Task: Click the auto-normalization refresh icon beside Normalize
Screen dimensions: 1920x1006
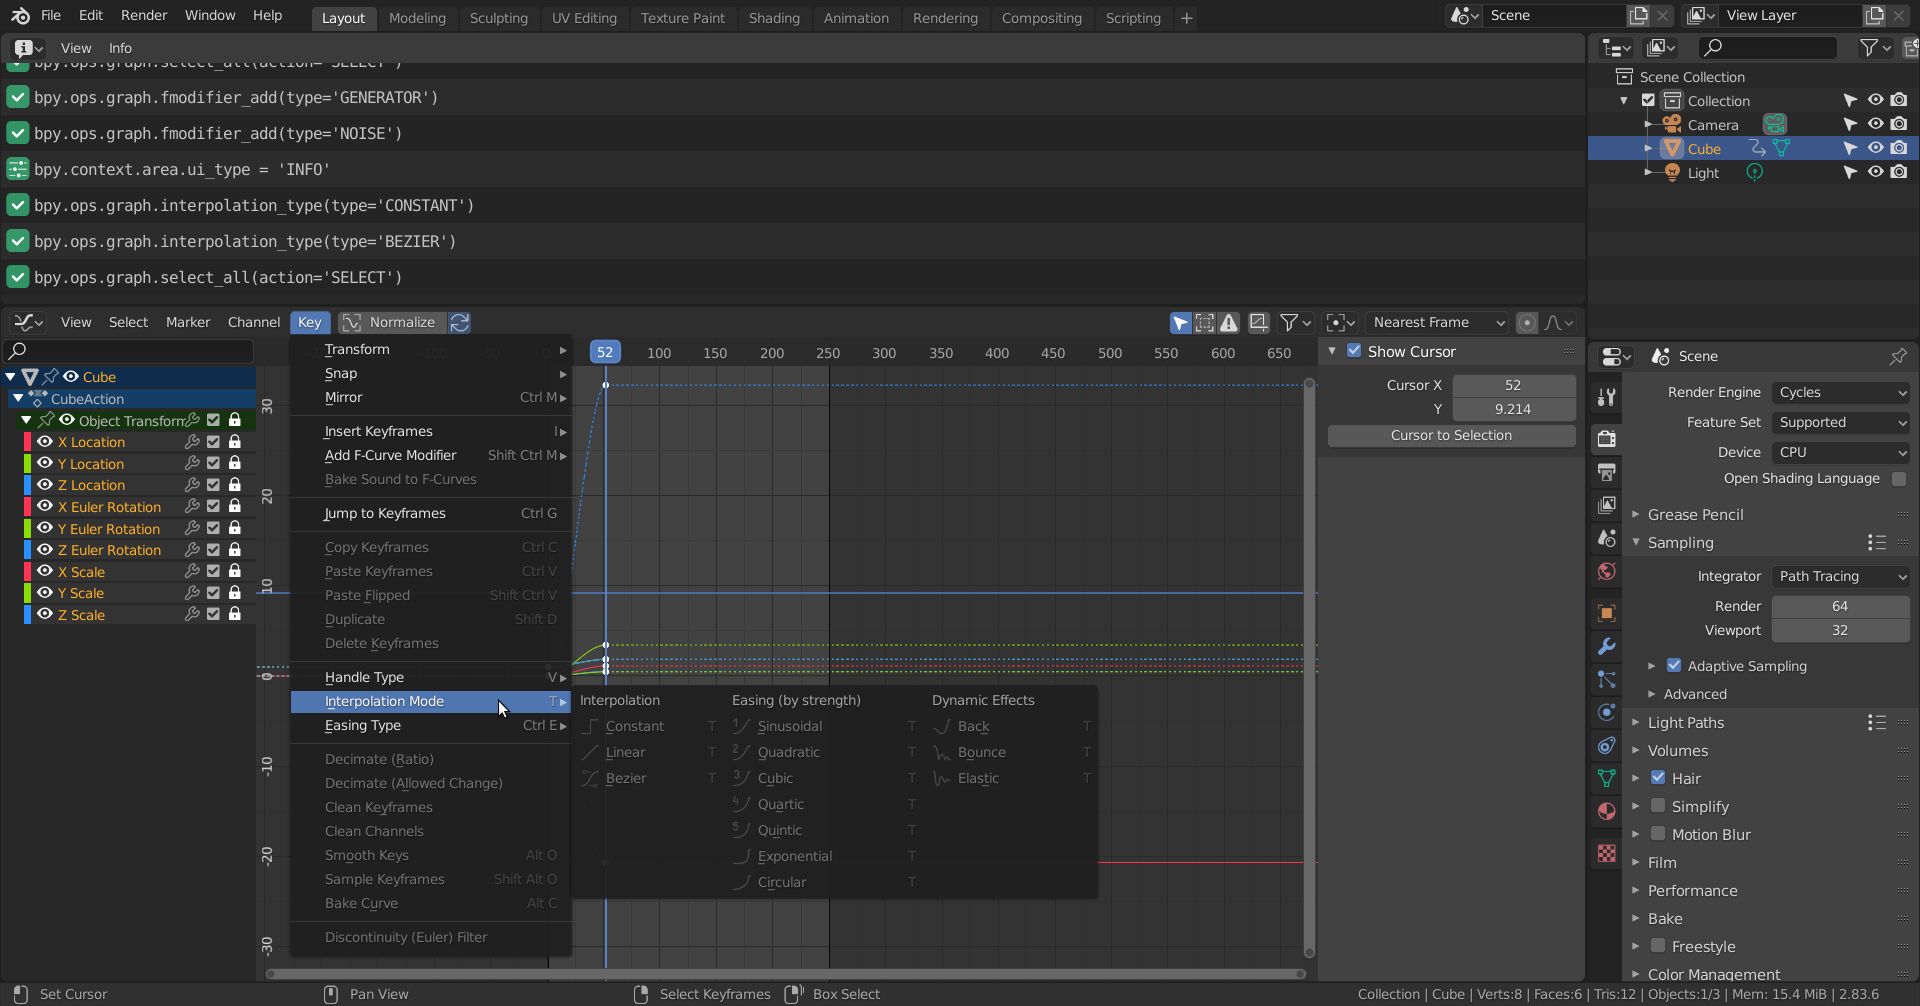Action: [x=460, y=322]
